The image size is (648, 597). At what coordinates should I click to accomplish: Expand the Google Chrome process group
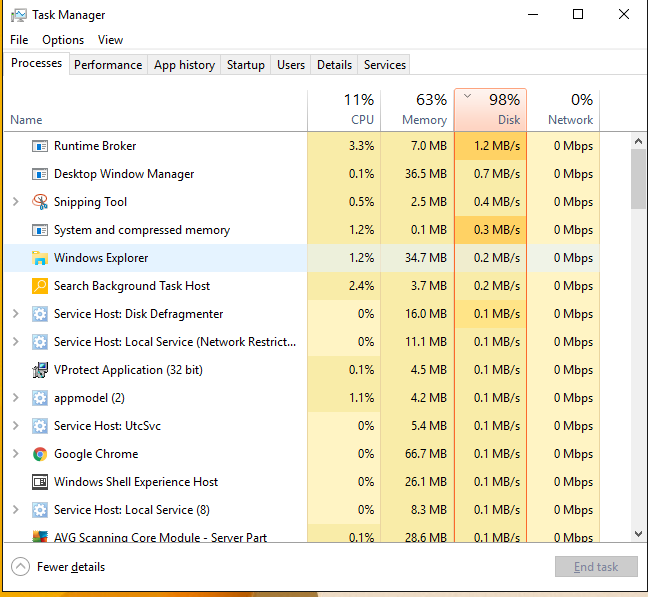pyautogui.click(x=16, y=454)
